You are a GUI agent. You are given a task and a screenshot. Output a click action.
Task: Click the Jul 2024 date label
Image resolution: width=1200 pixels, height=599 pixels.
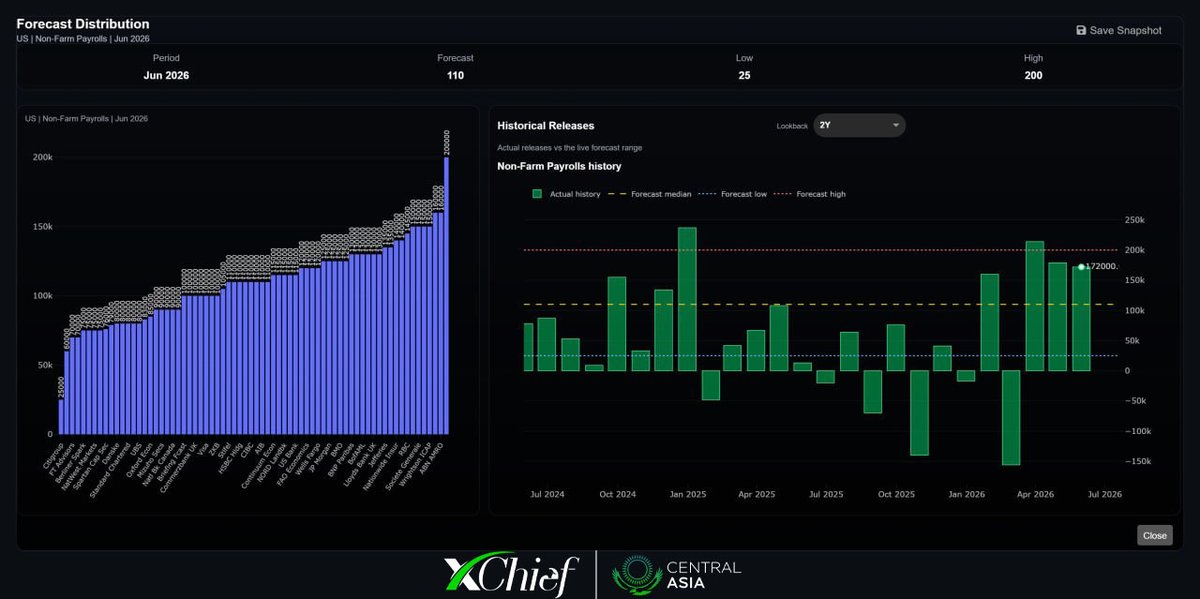click(x=548, y=494)
